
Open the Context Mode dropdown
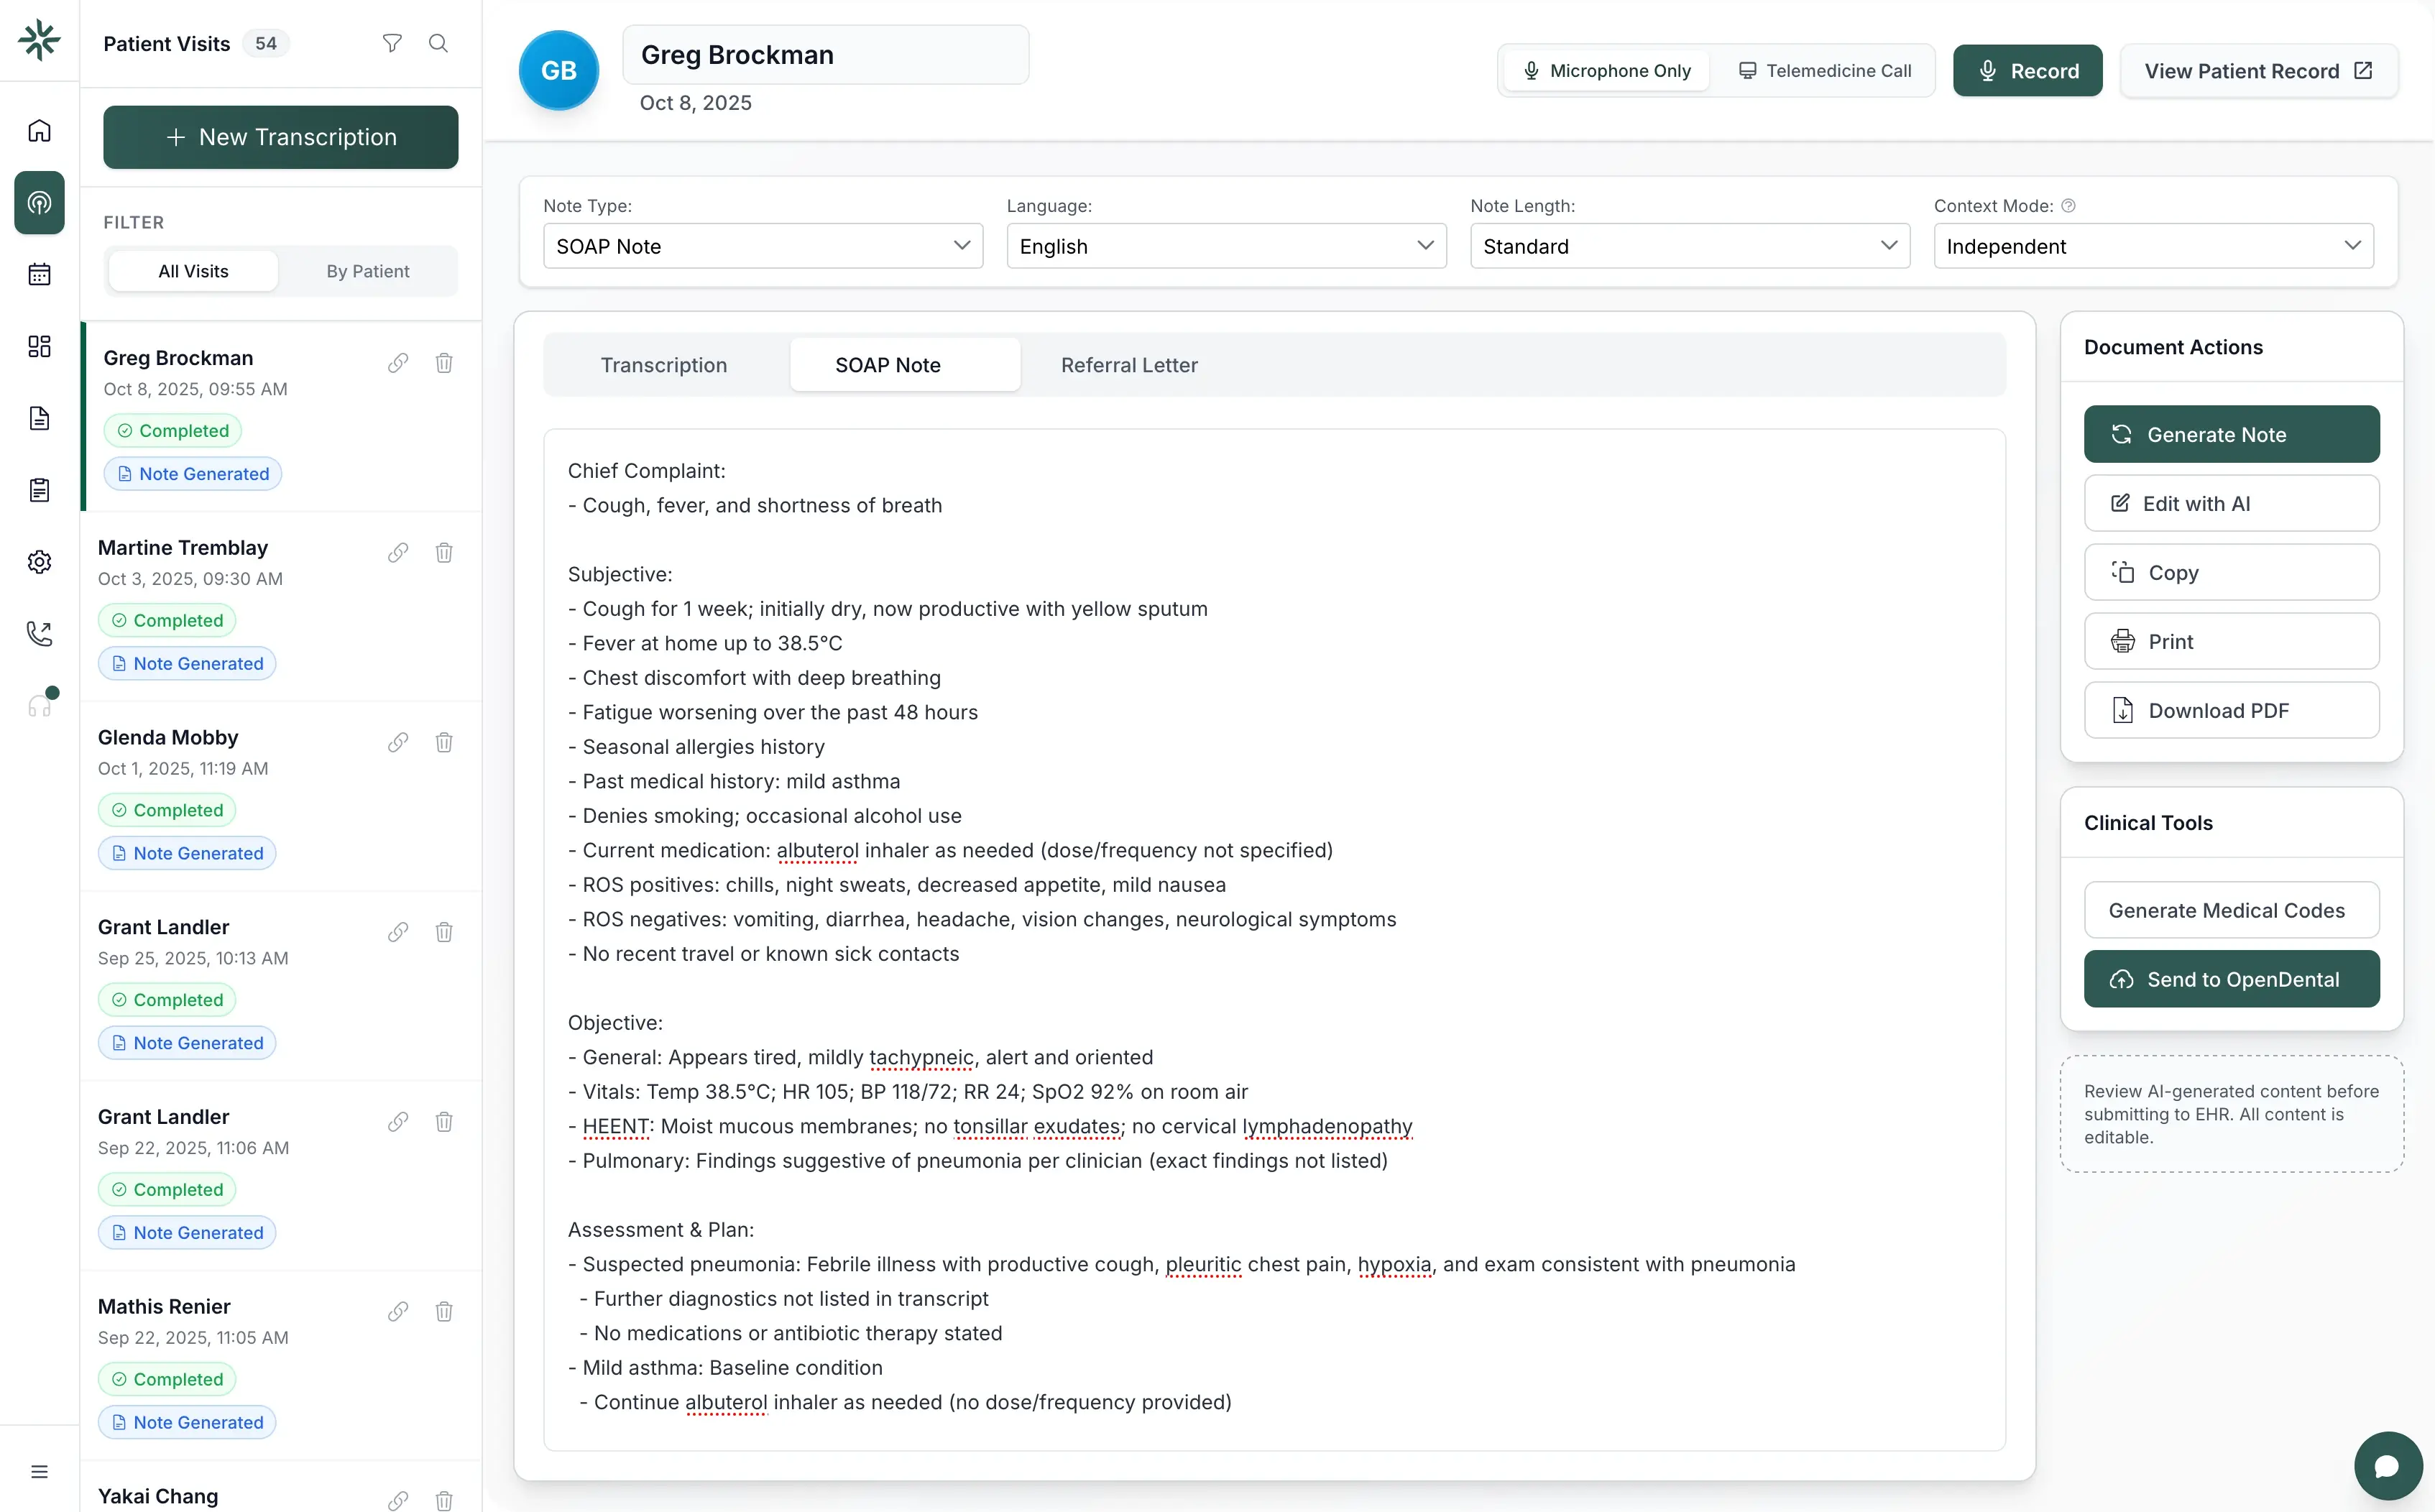(2152, 246)
